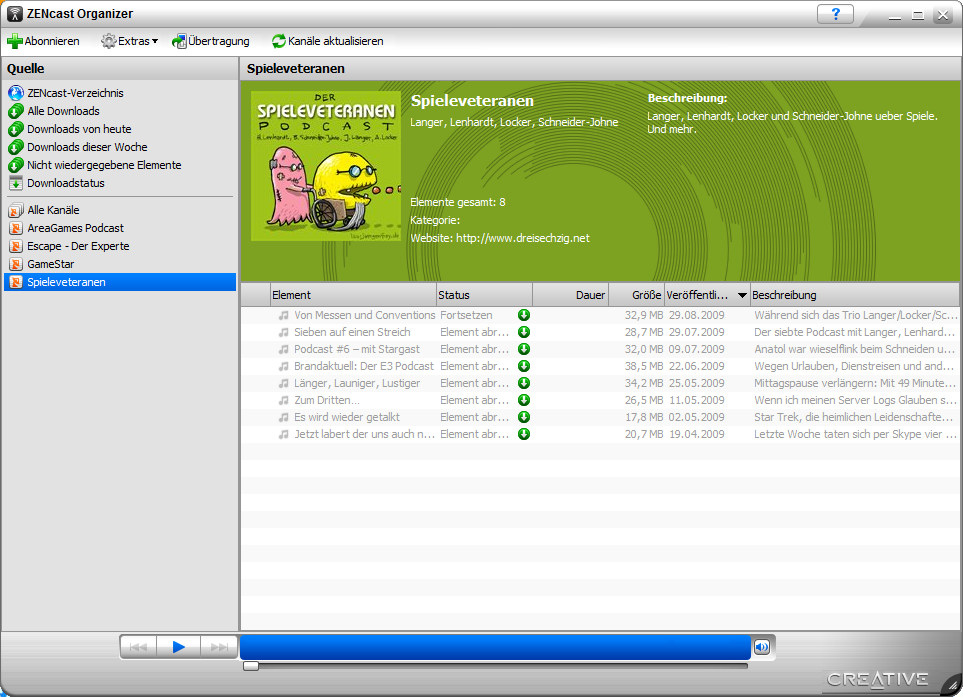Click the blue playback display bar

tap(495, 647)
